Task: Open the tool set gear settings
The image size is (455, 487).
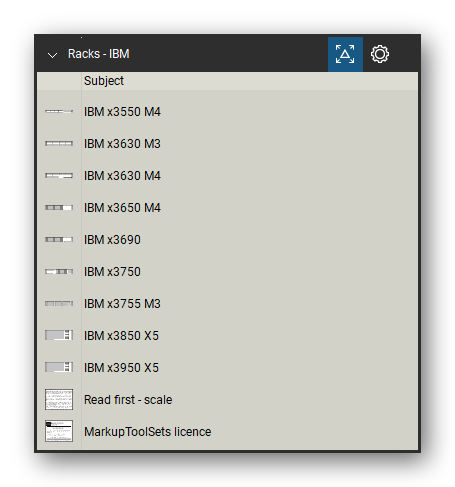Action: (380, 54)
